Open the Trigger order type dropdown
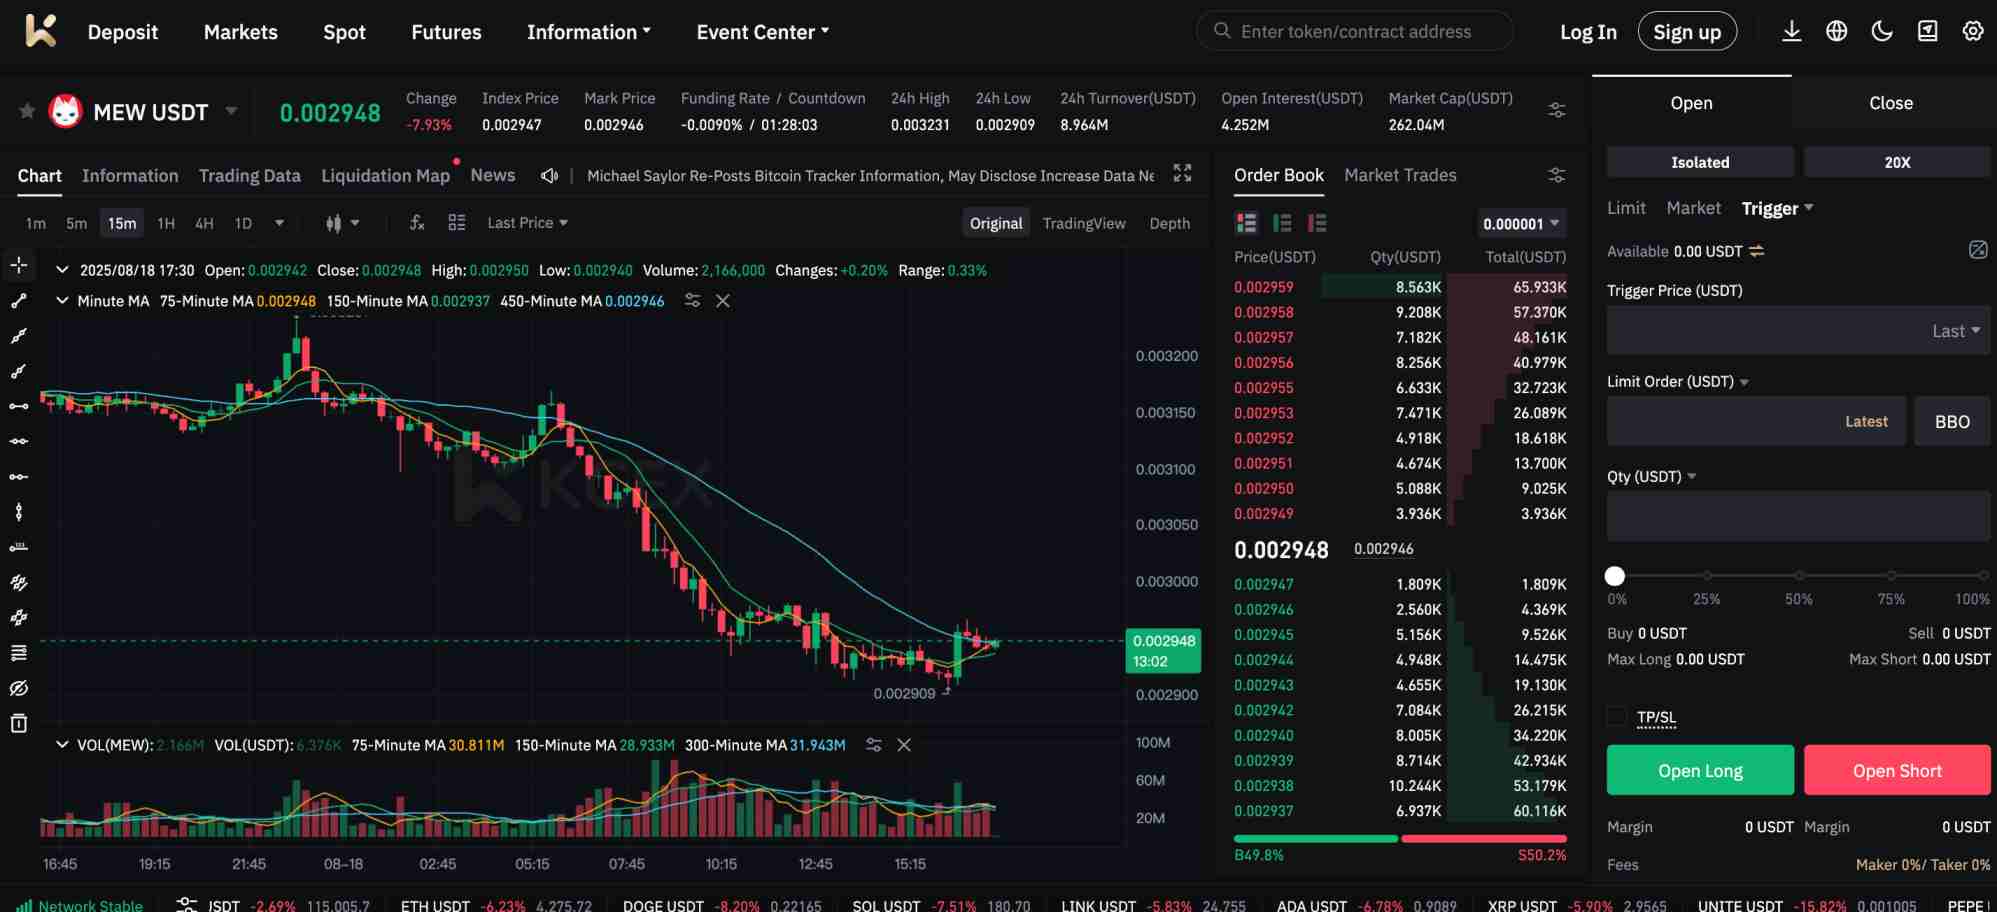The height and width of the screenshot is (912, 1997). tap(1778, 208)
